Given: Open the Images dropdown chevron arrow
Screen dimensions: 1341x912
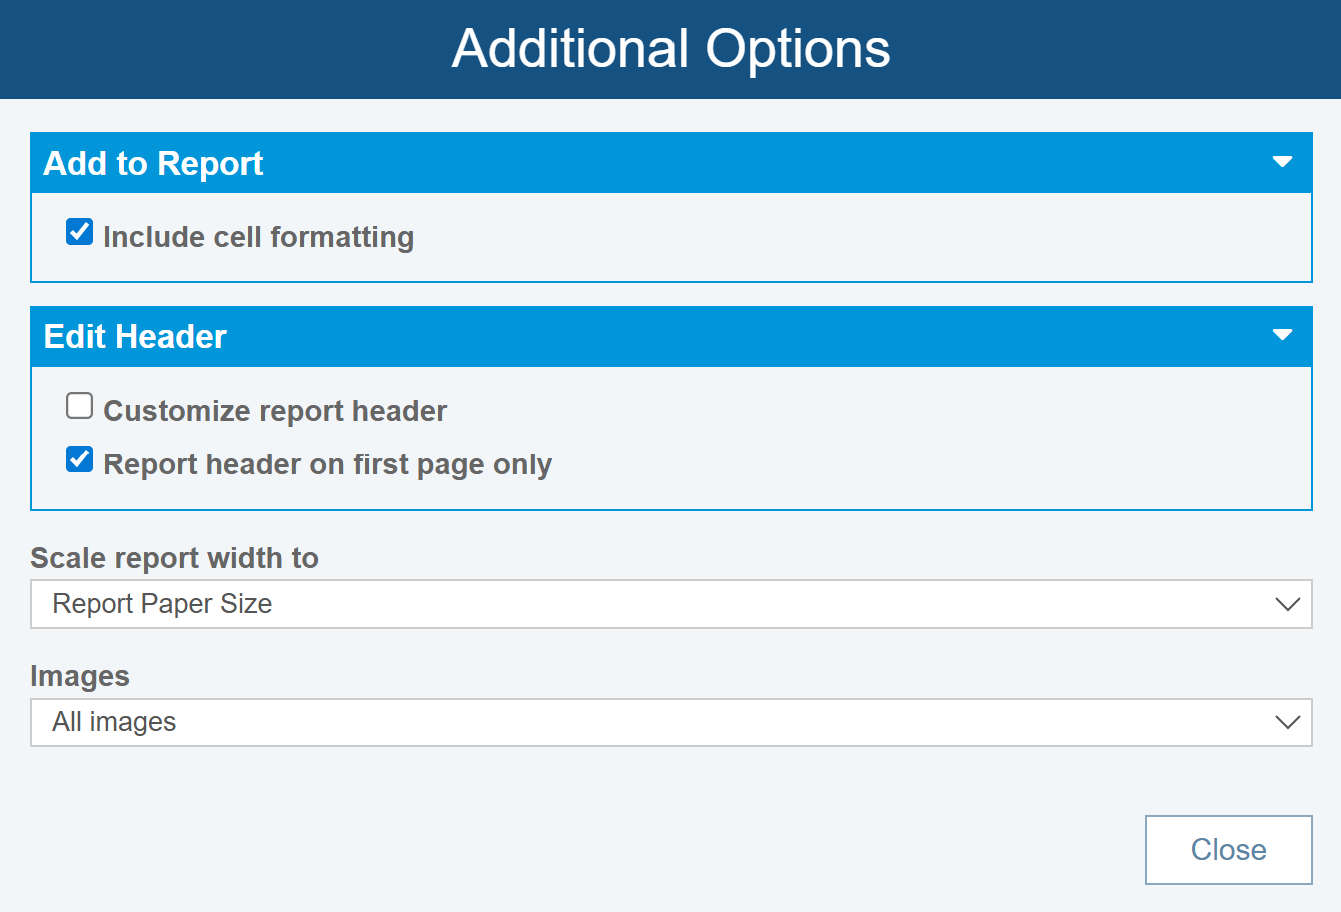Looking at the screenshot, I should point(1287,722).
